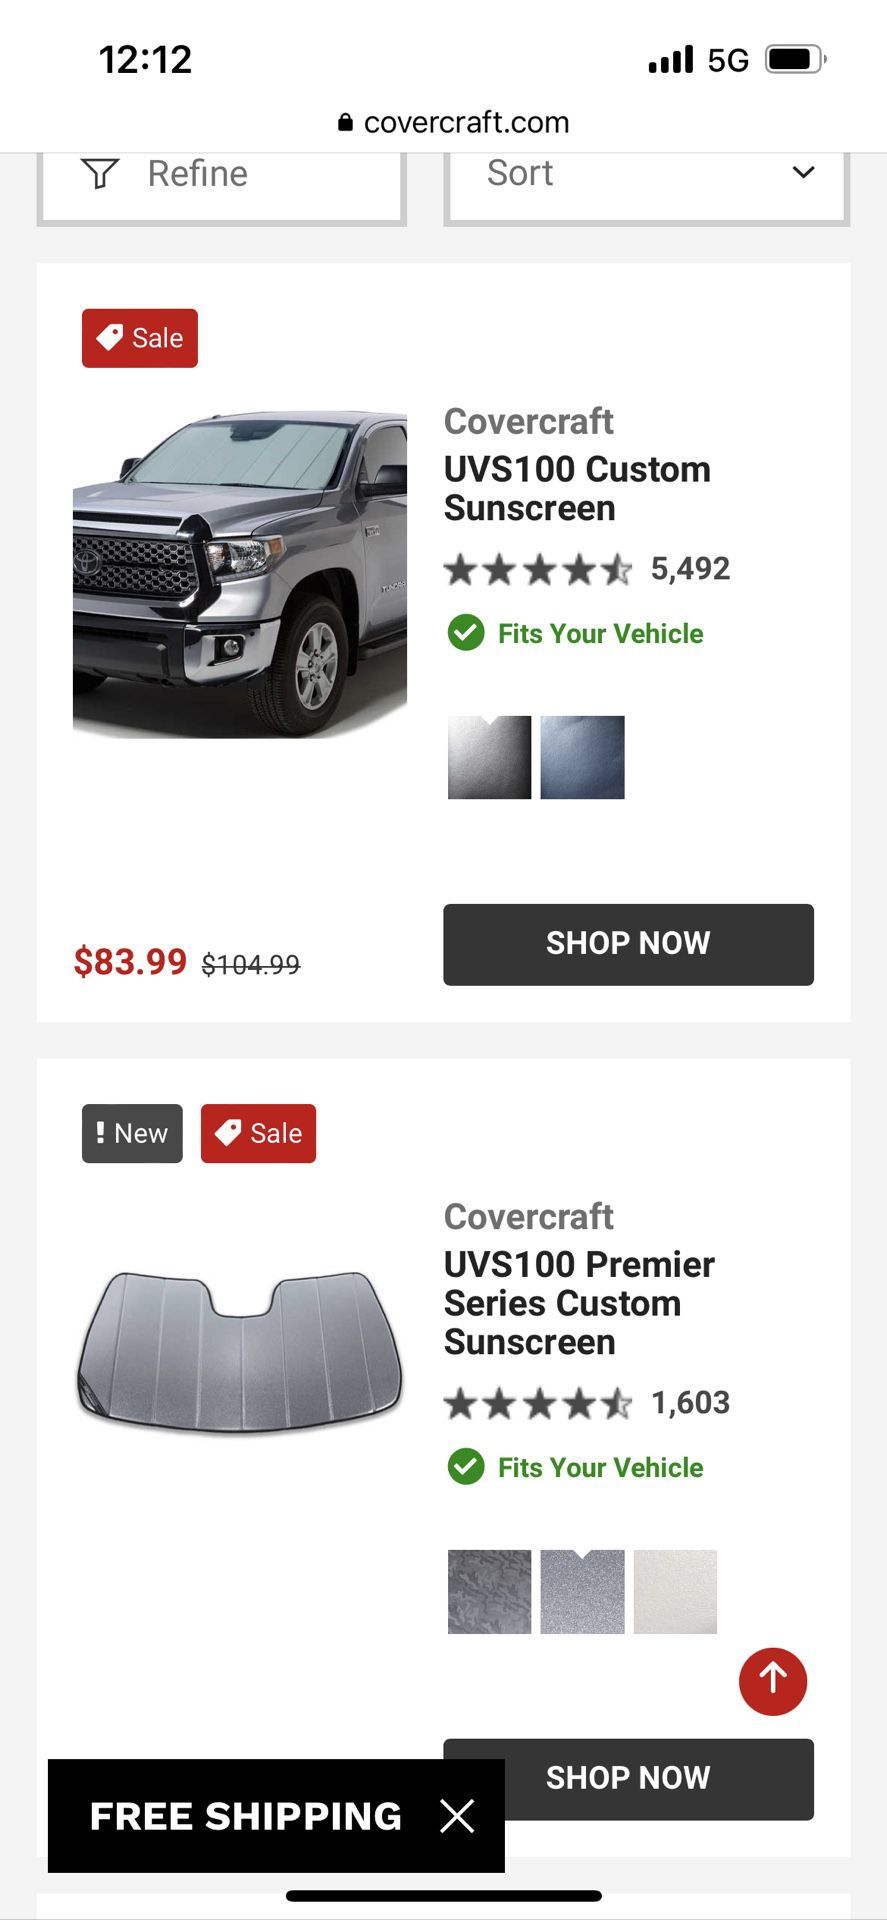Open UVS100 Premier Series Custom Sunscreen link
Image resolution: width=887 pixels, height=1920 pixels.
pos(579,1302)
